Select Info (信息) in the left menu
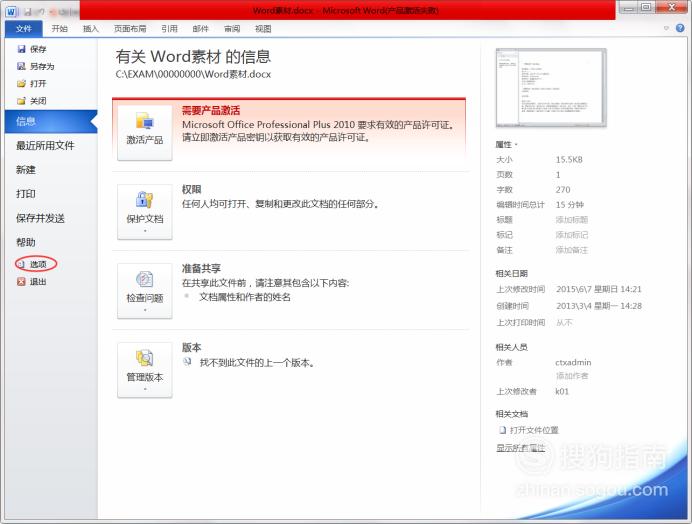692x524 pixels. (51, 121)
